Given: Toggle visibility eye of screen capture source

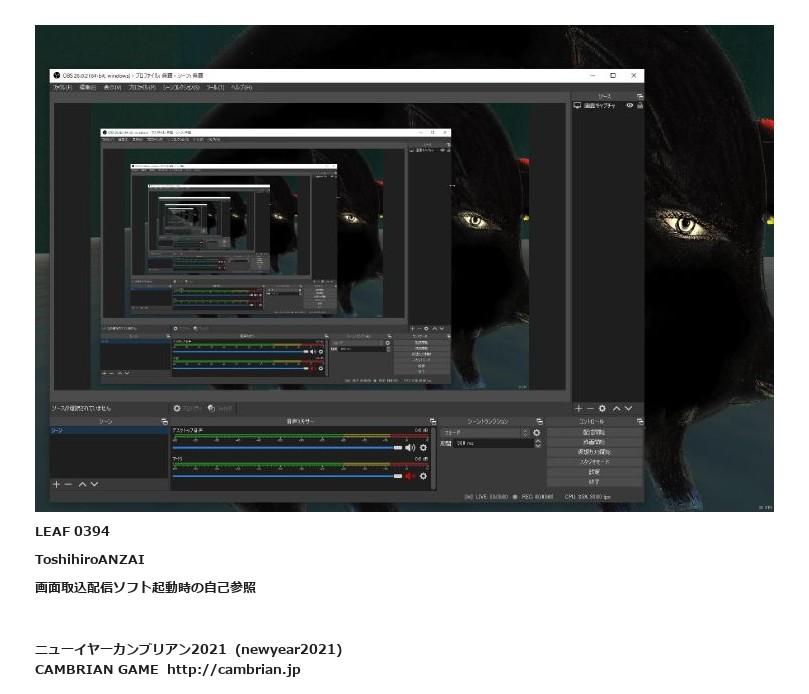Looking at the screenshot, I should 629,105.
